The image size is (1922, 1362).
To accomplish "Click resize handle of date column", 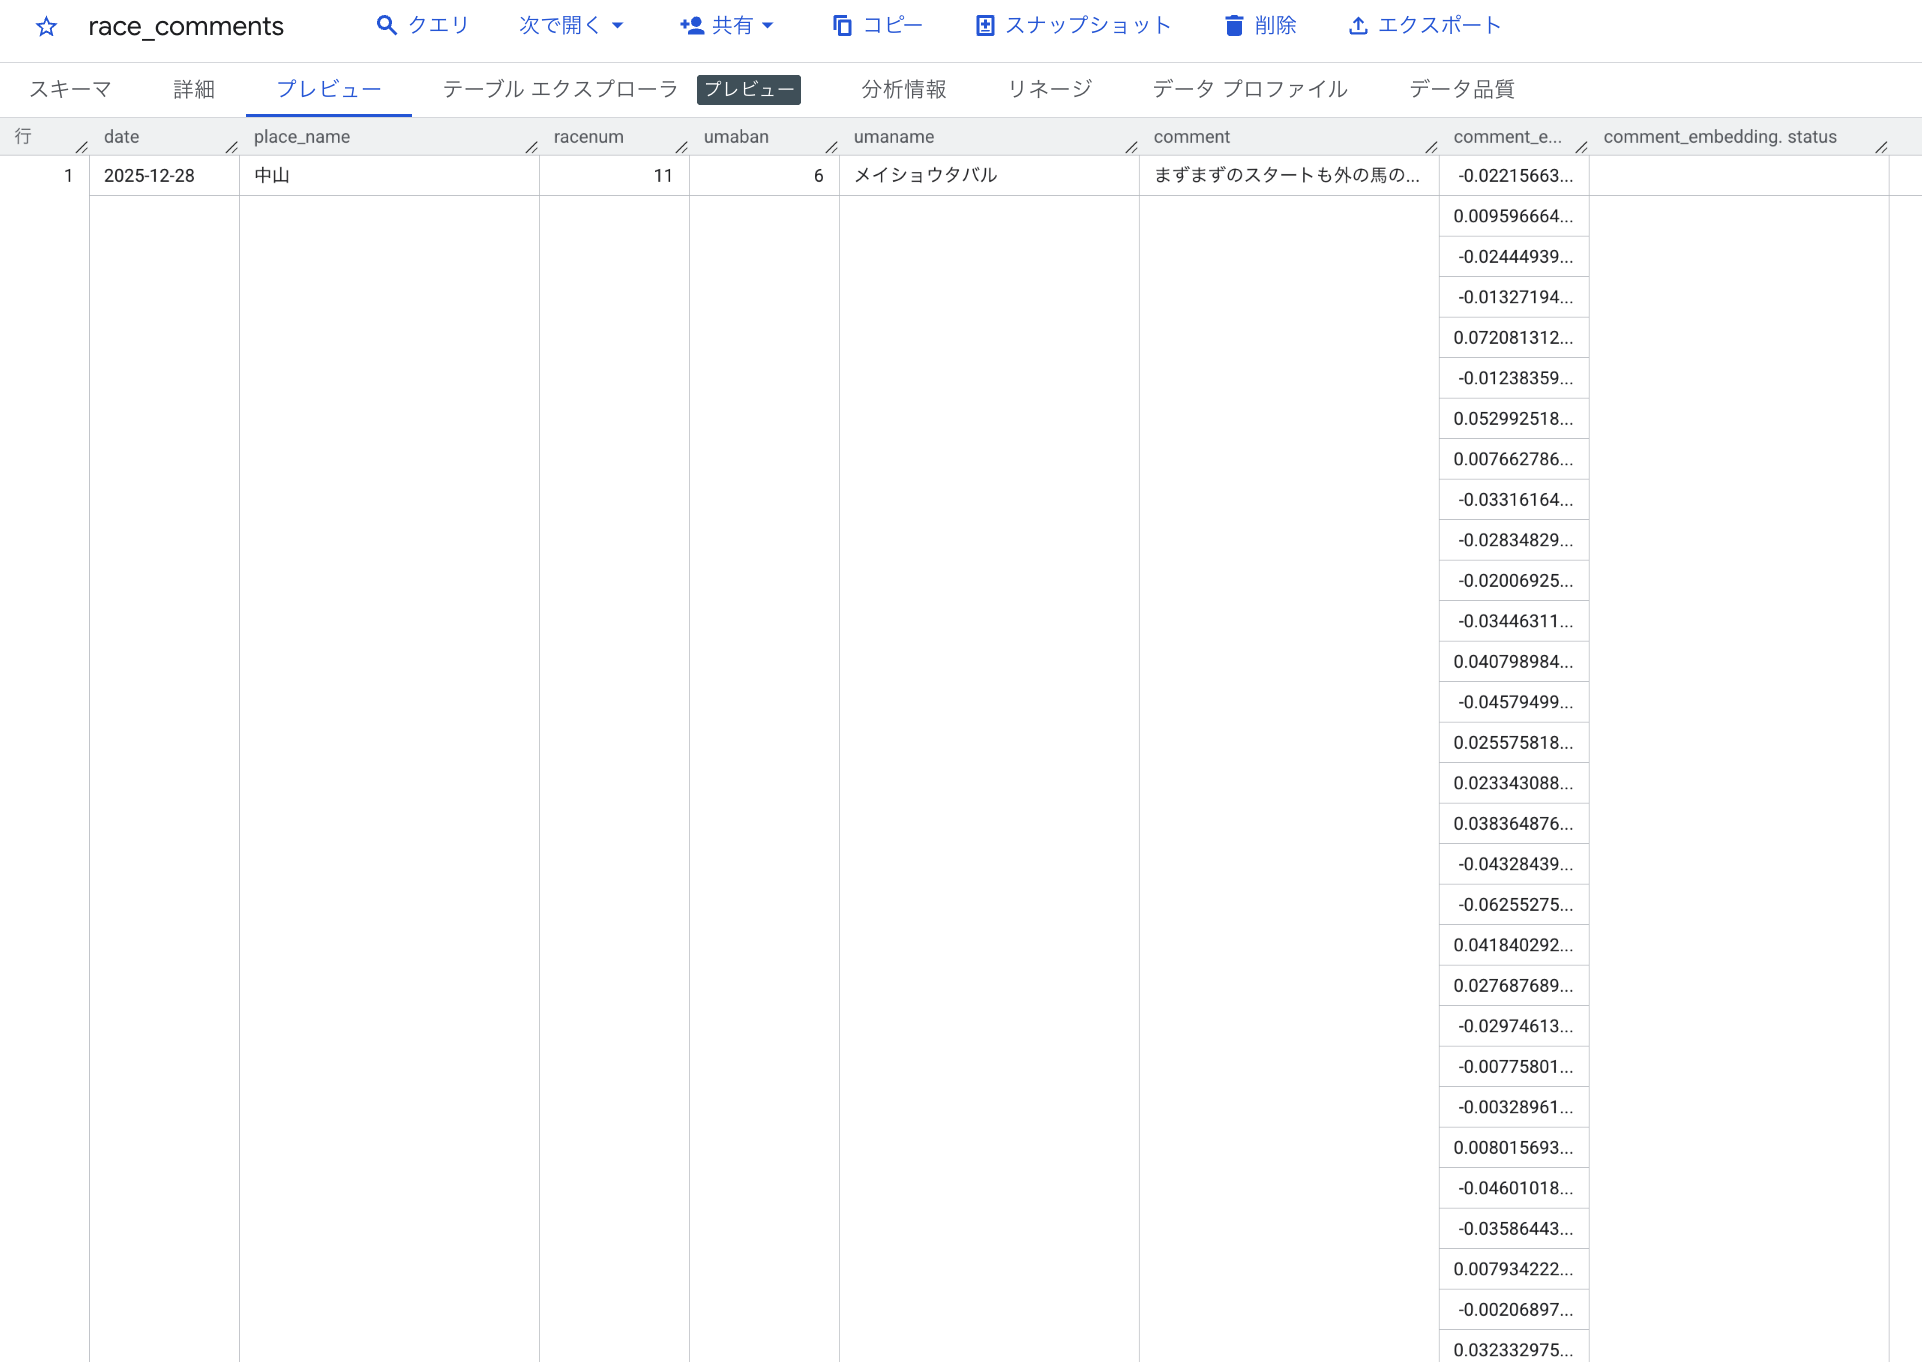I will tap(232, 147).
